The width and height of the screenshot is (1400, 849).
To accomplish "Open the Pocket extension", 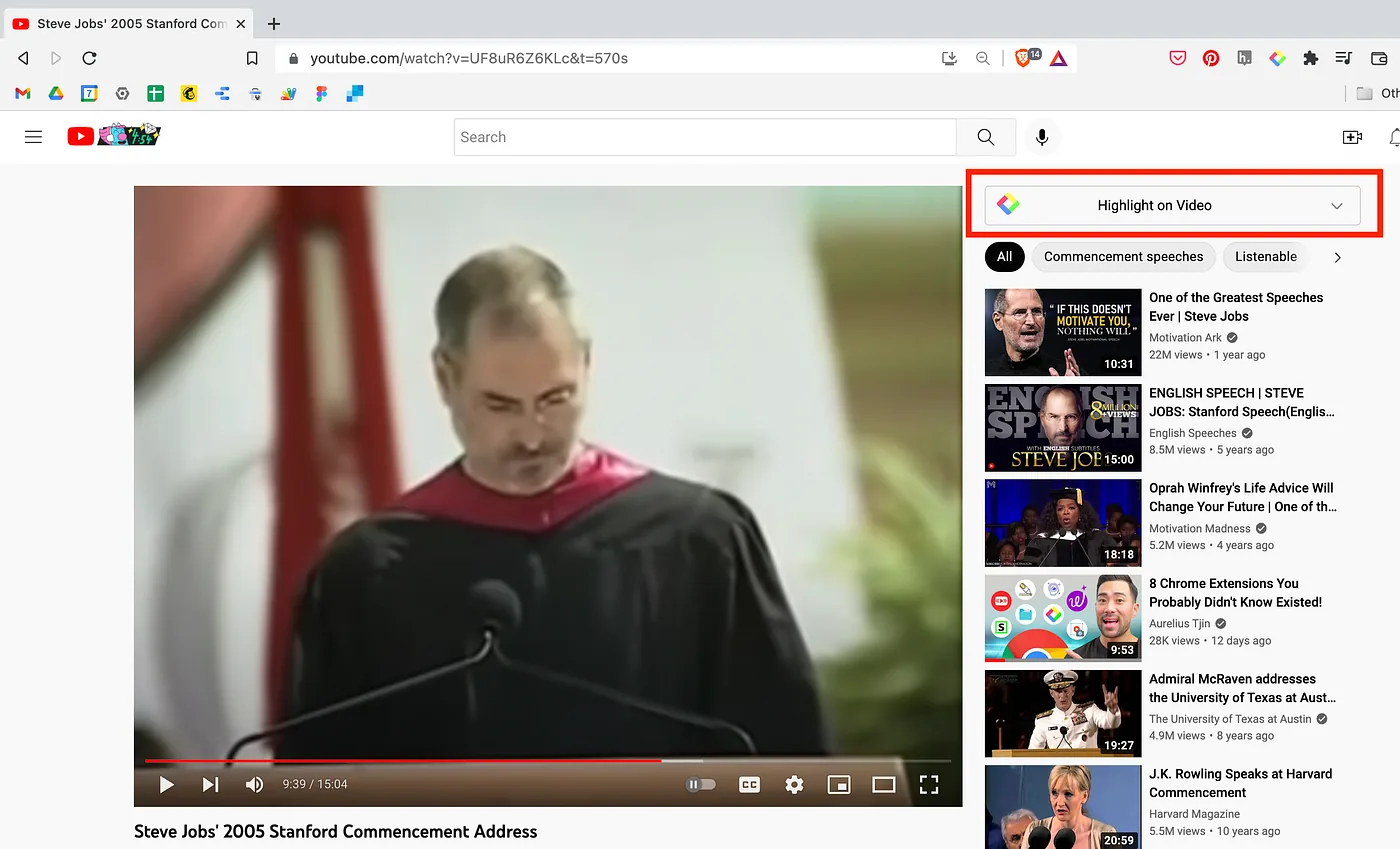I will [1178, 58].
